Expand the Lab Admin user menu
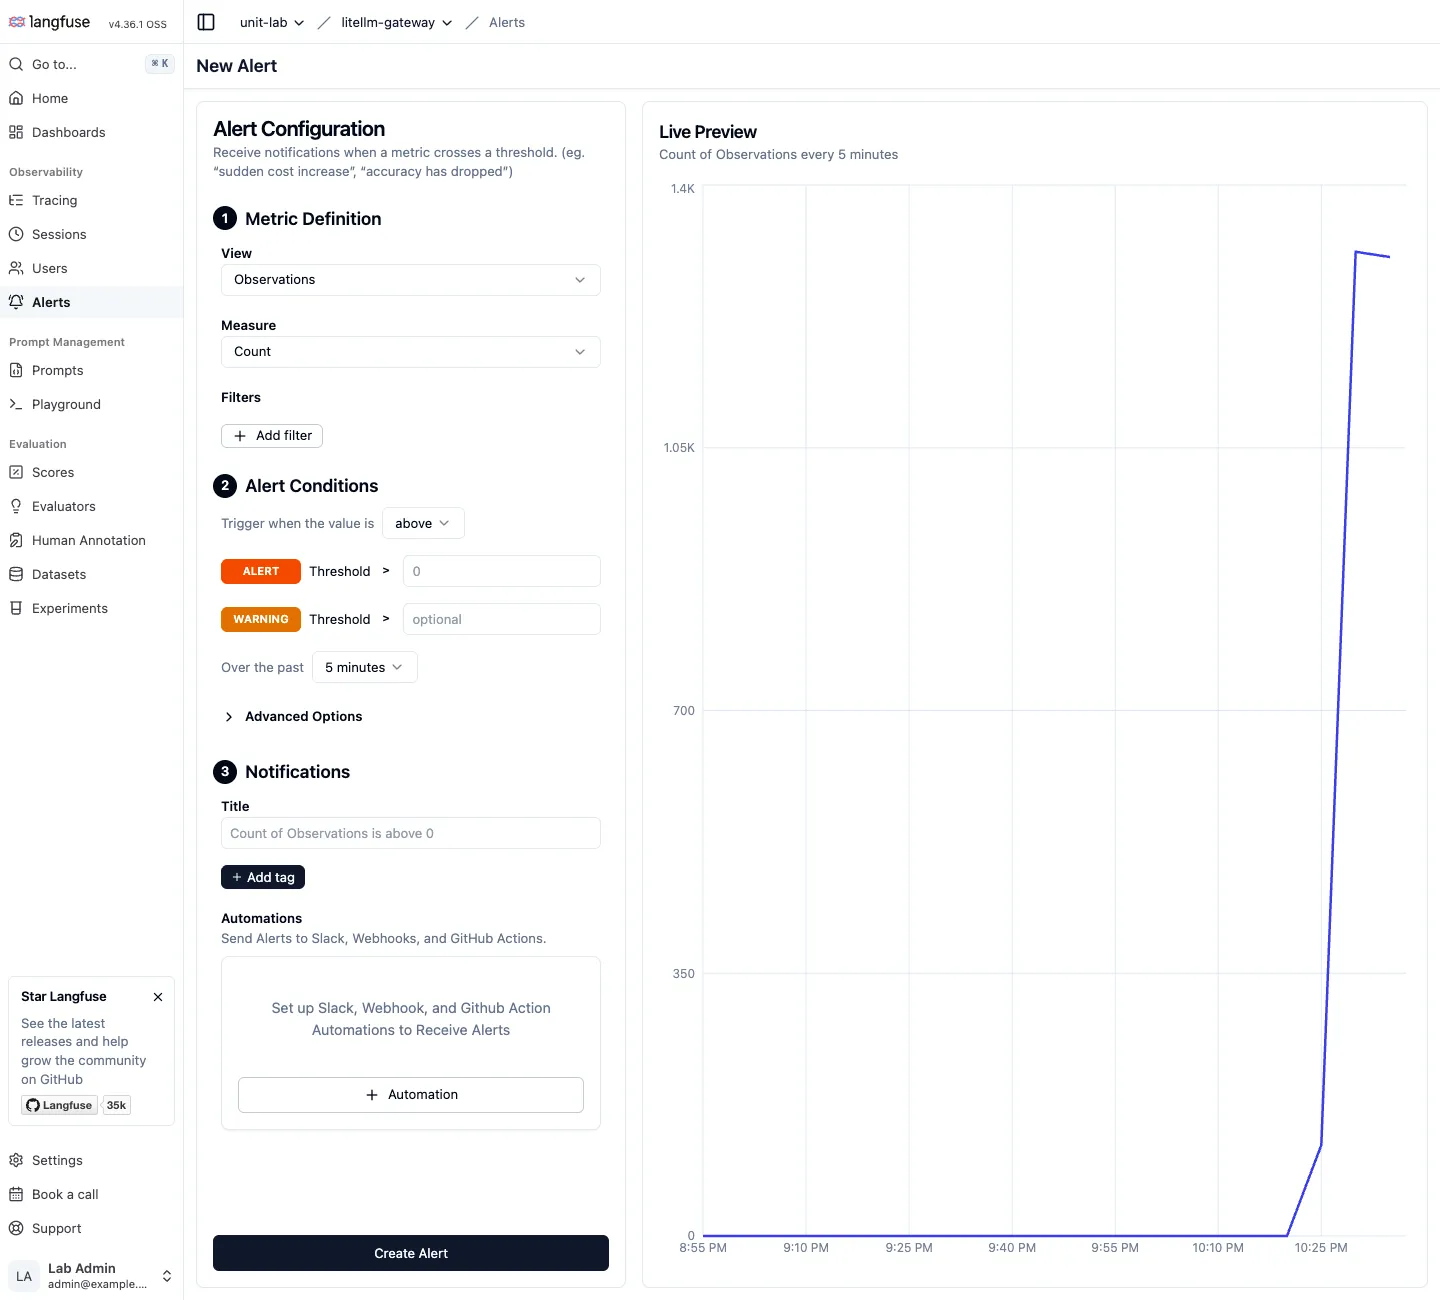 (x=92, y=1276)
